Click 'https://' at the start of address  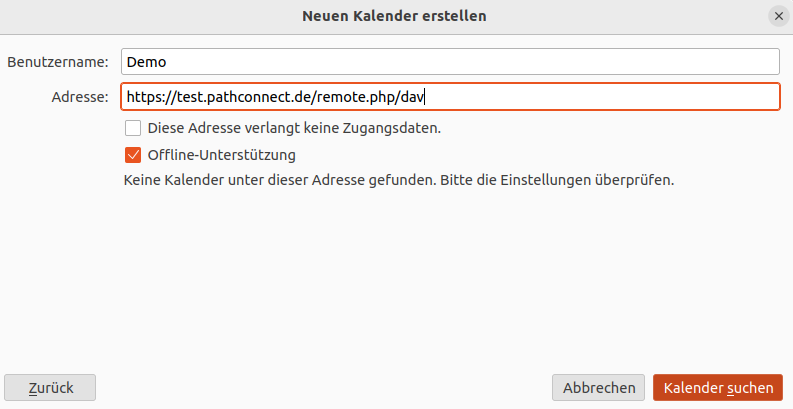click(148, 97)
